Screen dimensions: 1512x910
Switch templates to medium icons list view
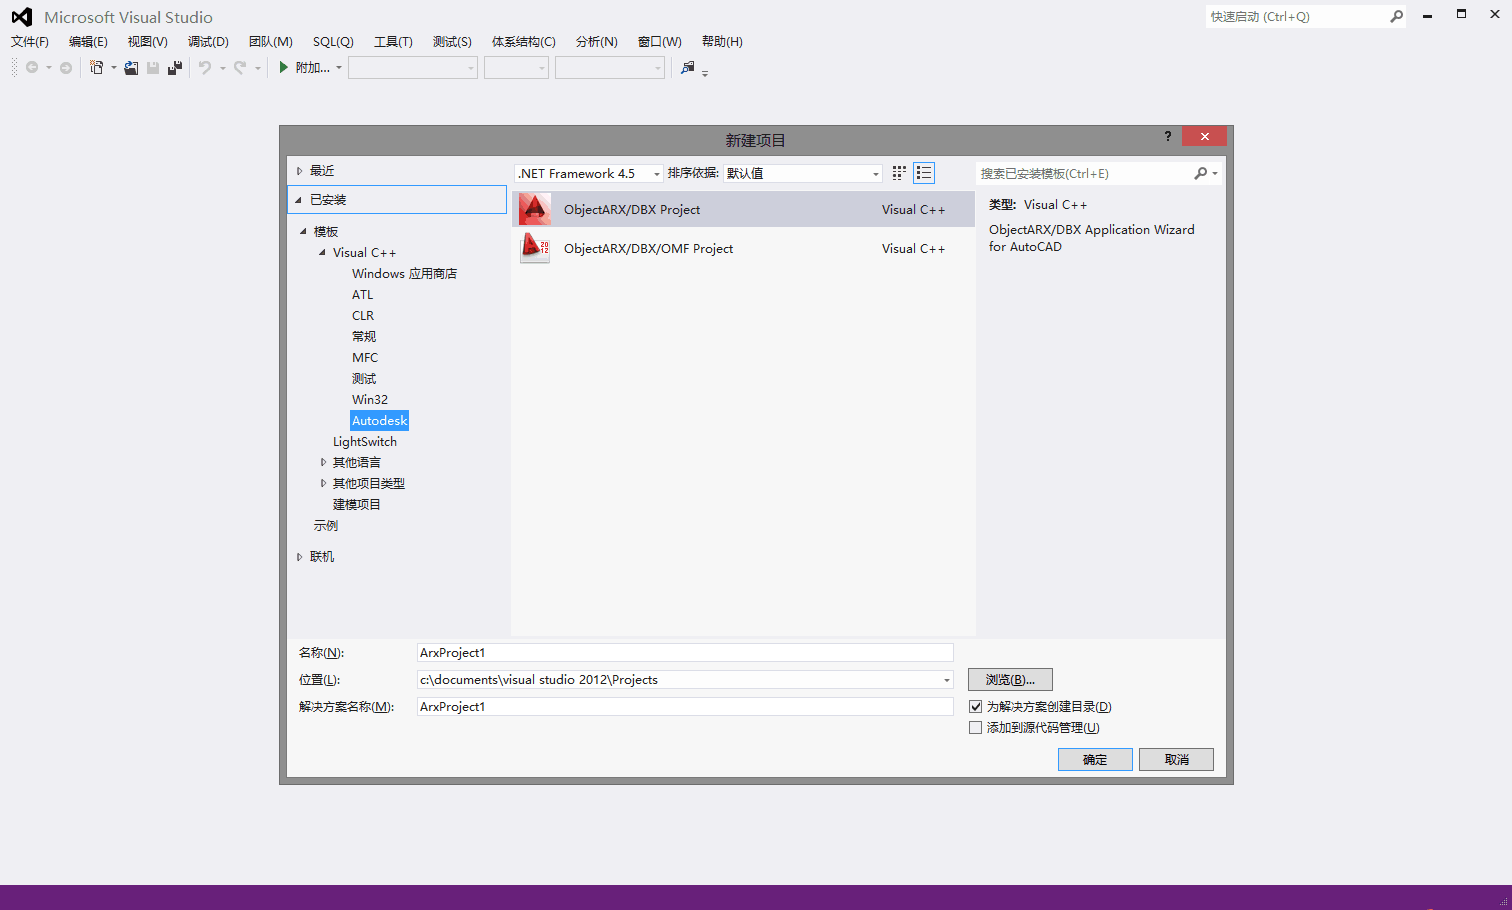(x=924, y=173)
